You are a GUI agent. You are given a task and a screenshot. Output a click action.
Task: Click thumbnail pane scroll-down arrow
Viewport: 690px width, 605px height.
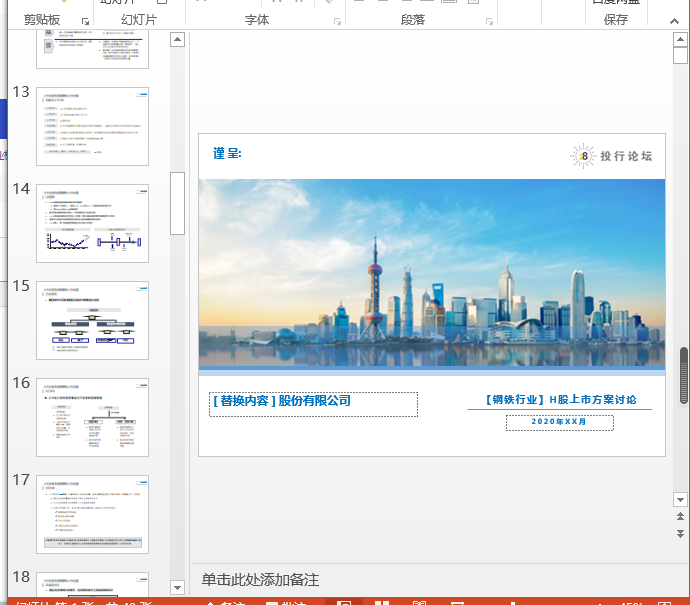coord(177,587)
